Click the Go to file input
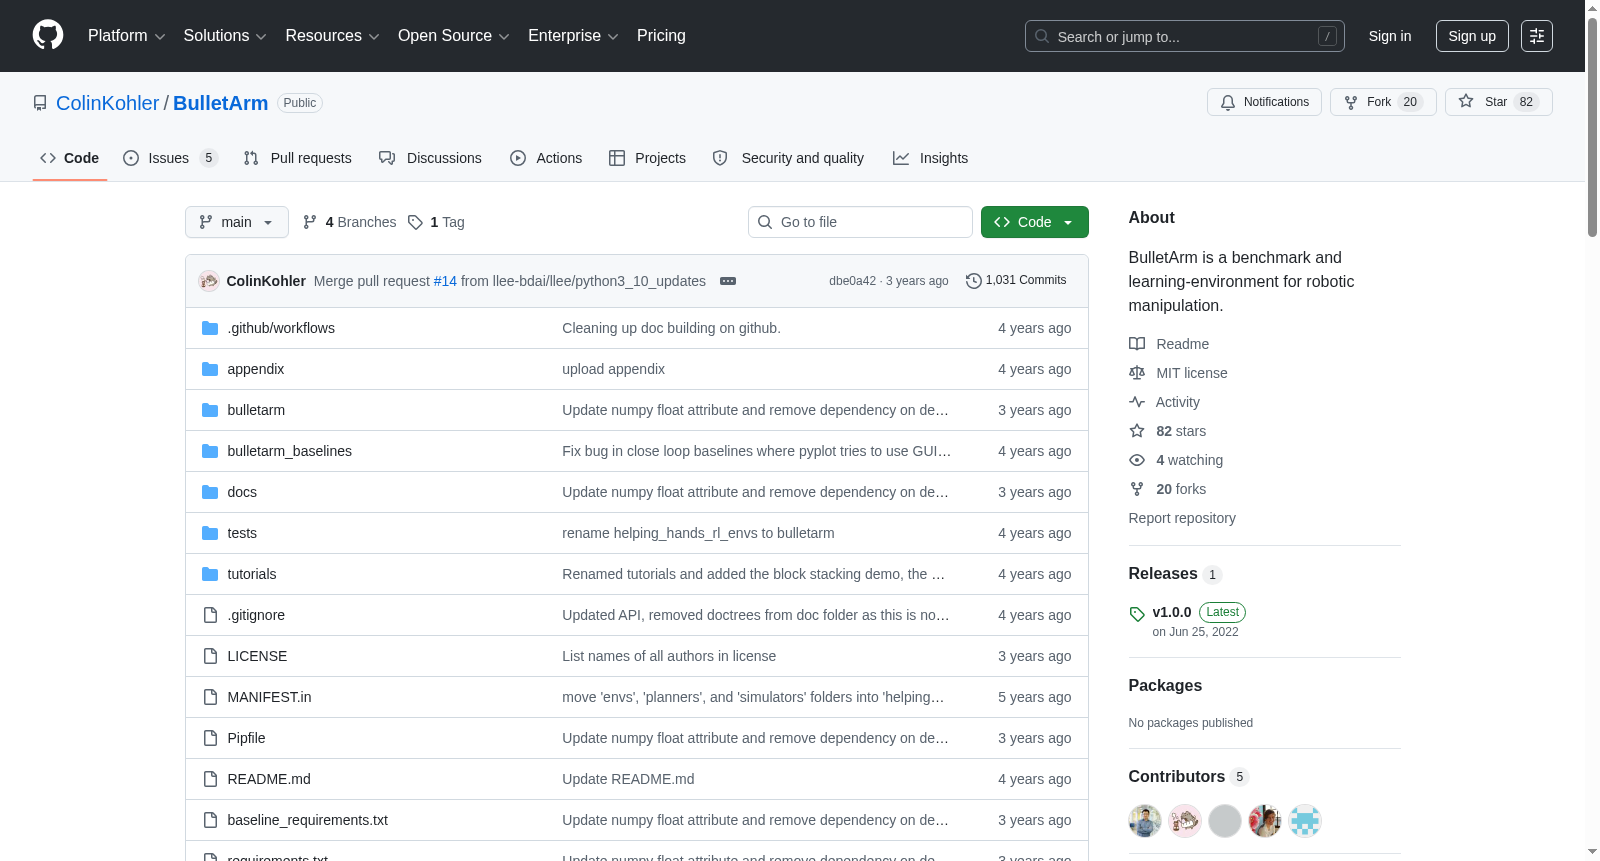The image size is (1600, 861). (x=860, y=222)
